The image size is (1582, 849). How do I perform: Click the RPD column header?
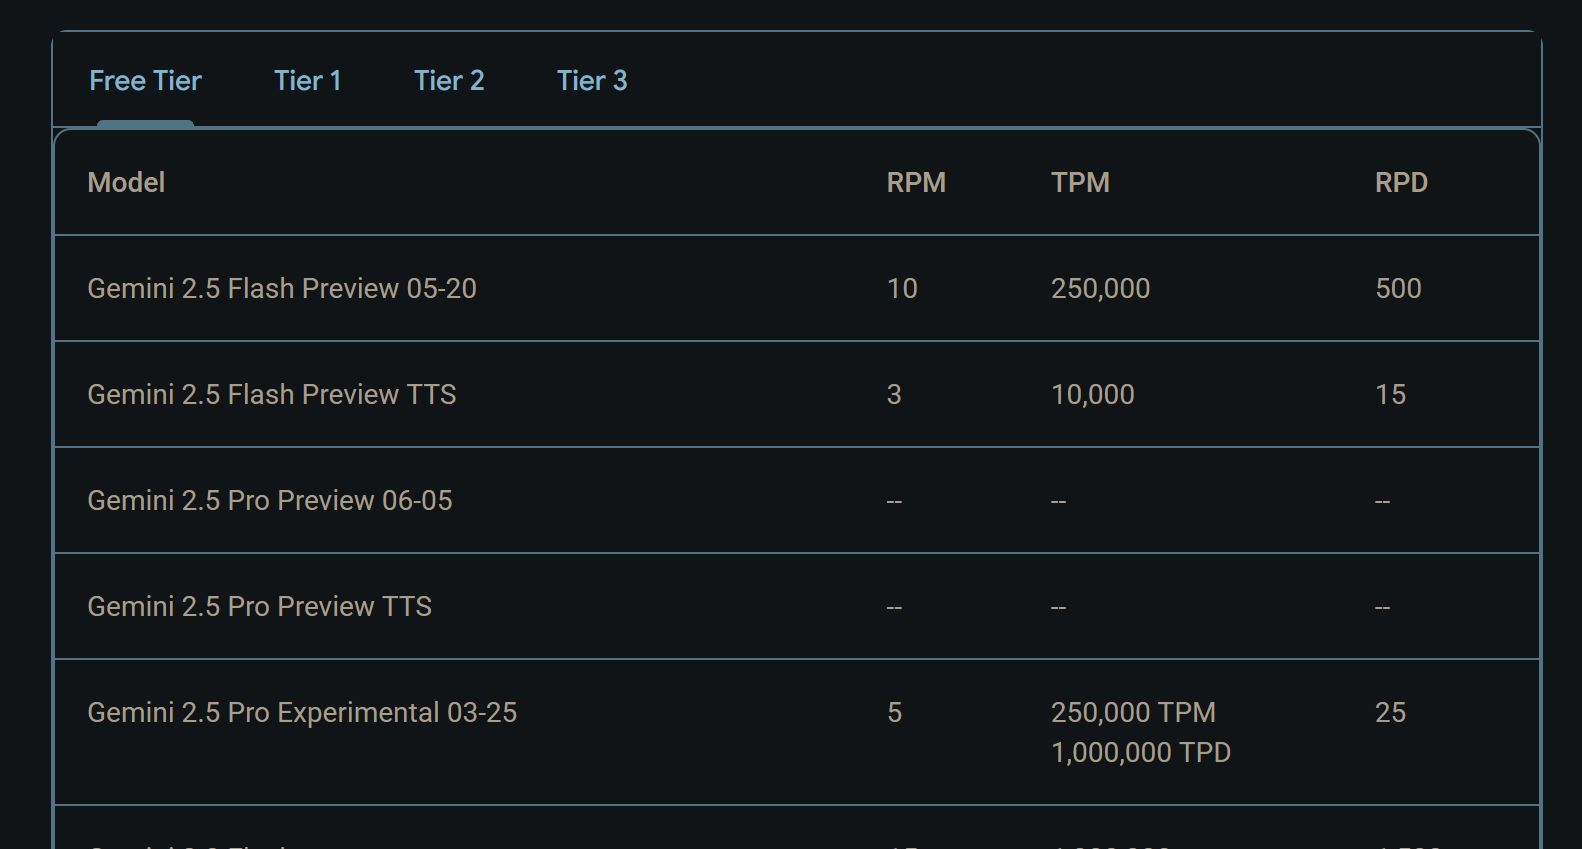pos(1401,183)
